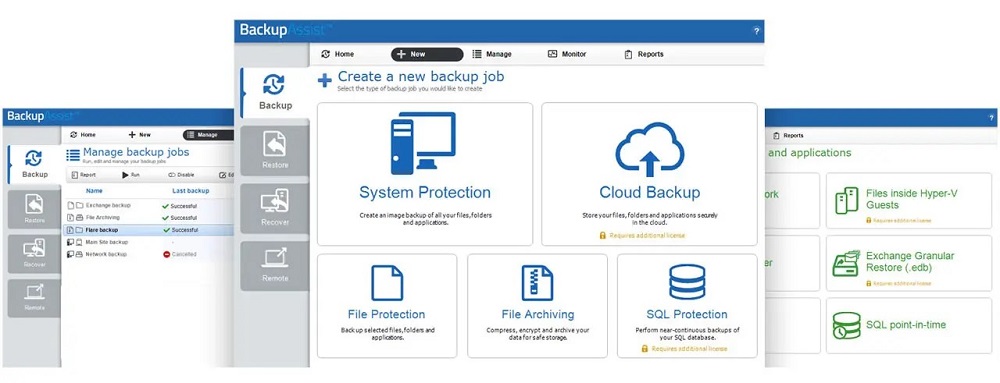Image resolution: width=1000 pixels, height=383 pixels.
Task: Click the System Protection title text
Action: tap(425, 192)
